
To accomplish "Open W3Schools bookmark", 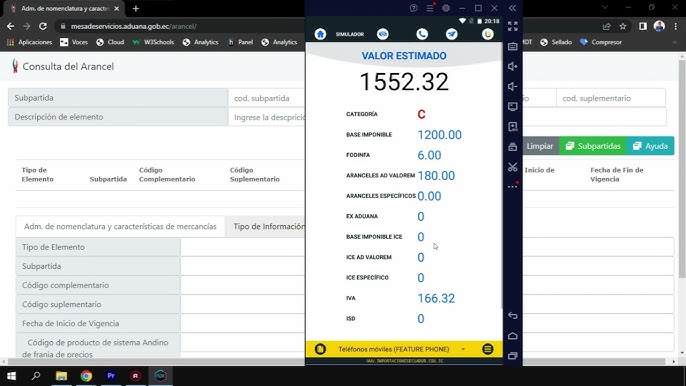I will 153,42.
